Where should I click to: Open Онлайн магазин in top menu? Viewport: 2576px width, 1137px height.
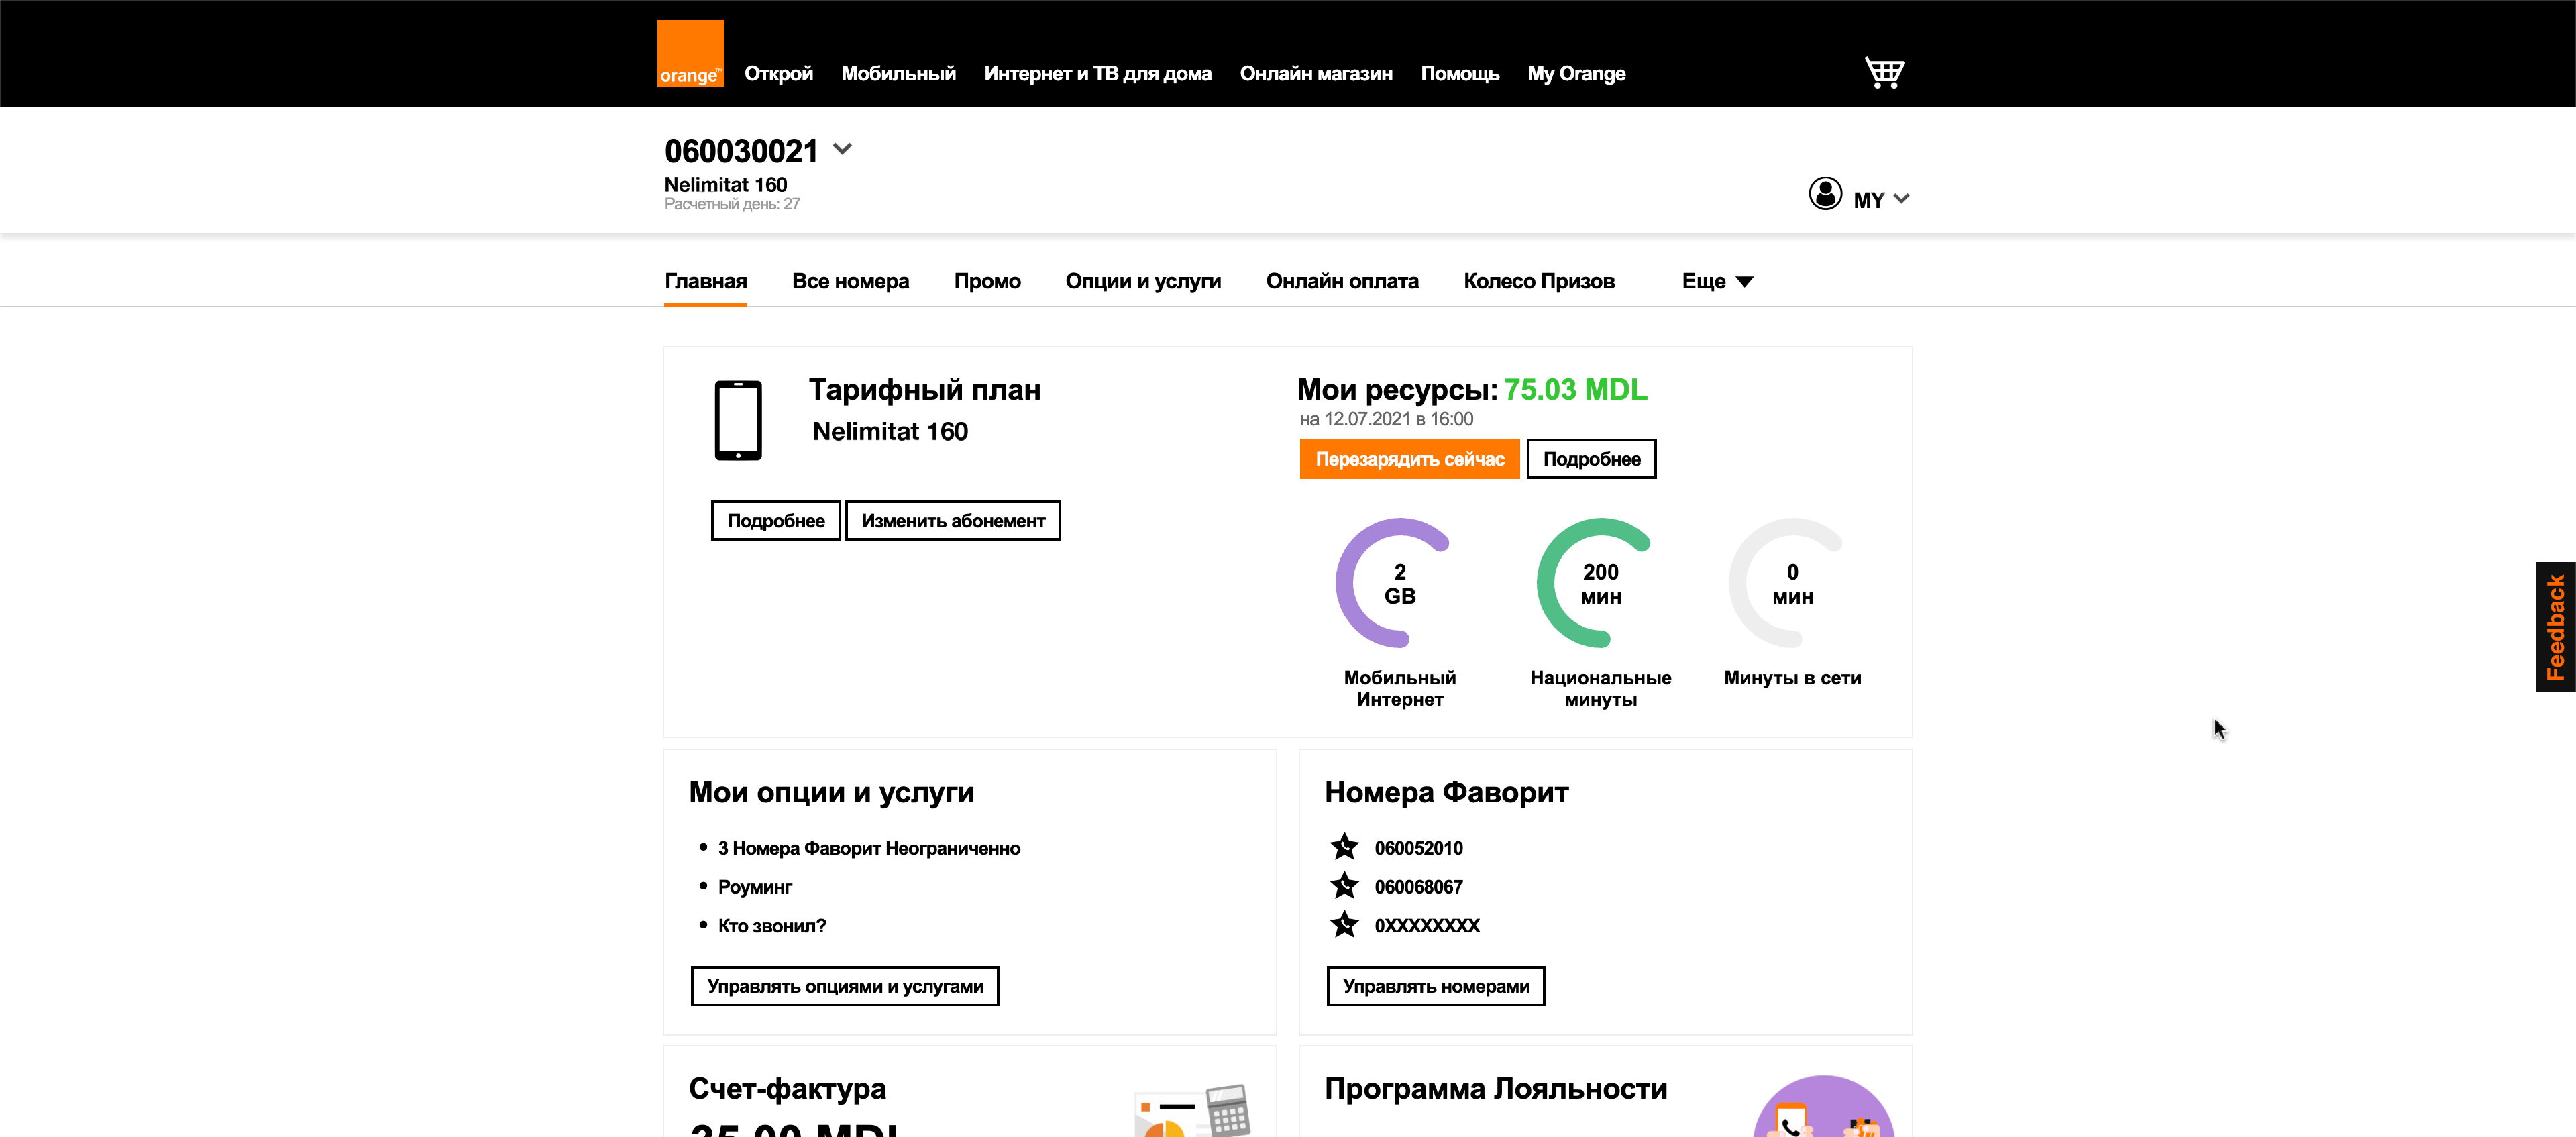(1315, 74)
